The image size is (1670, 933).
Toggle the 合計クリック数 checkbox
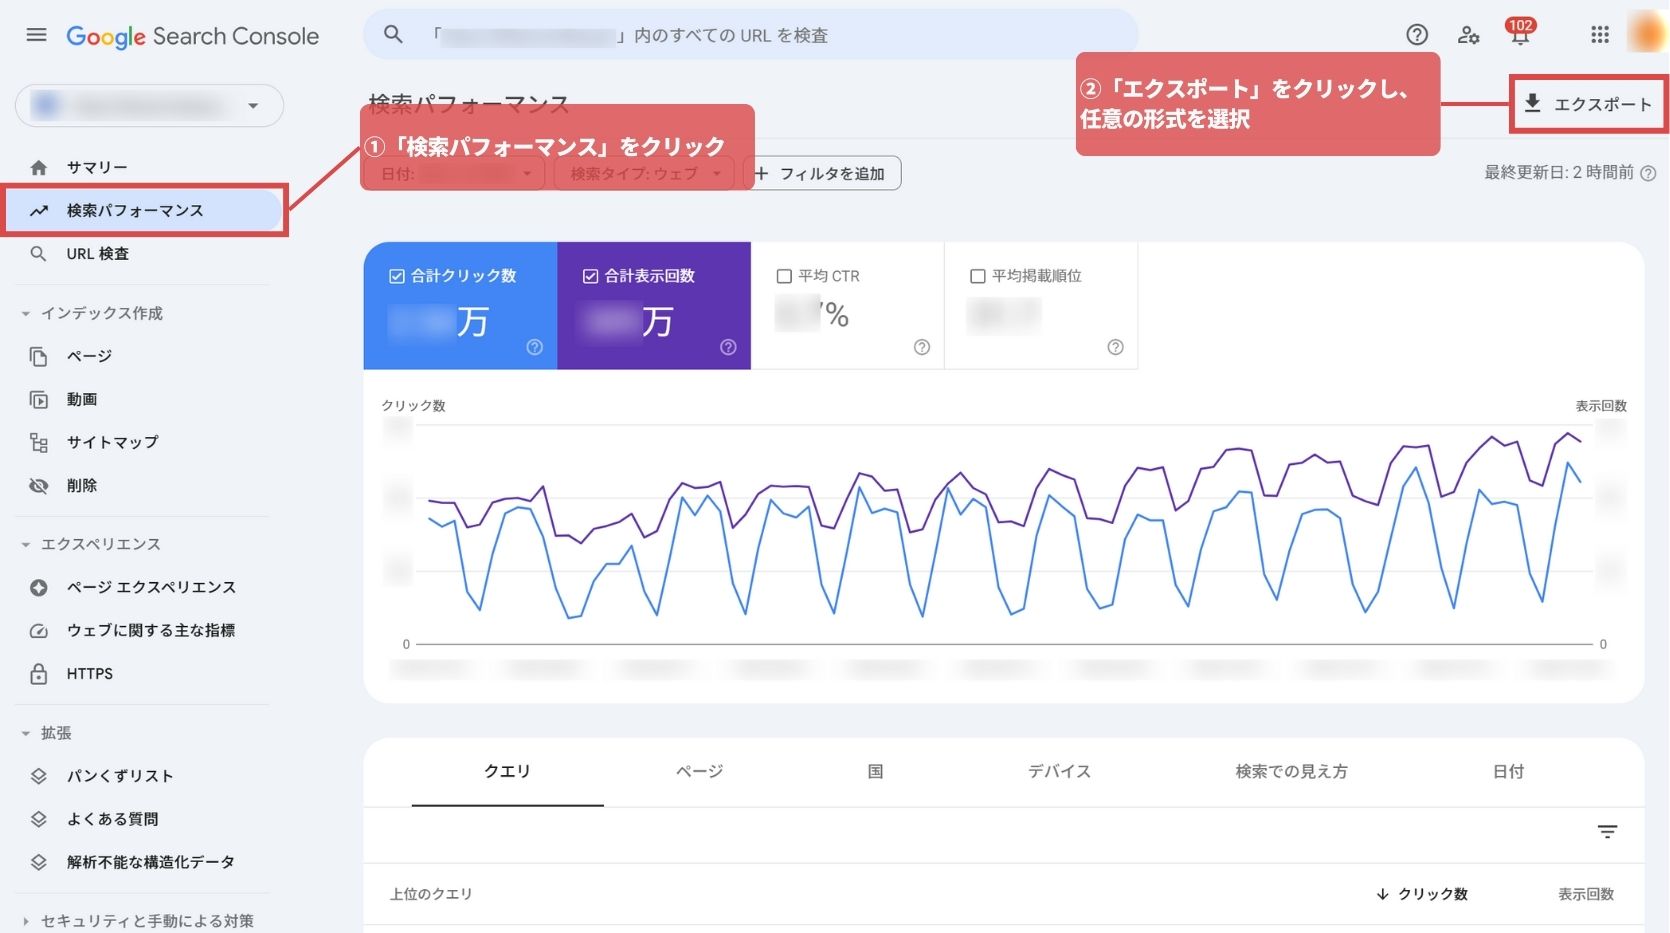pos(397,276)
